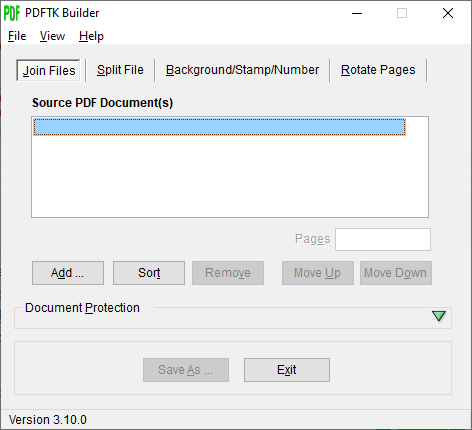Click the Source PDF Document(s) heading
The width and height of the screenshot is (472, 430).
102,103
